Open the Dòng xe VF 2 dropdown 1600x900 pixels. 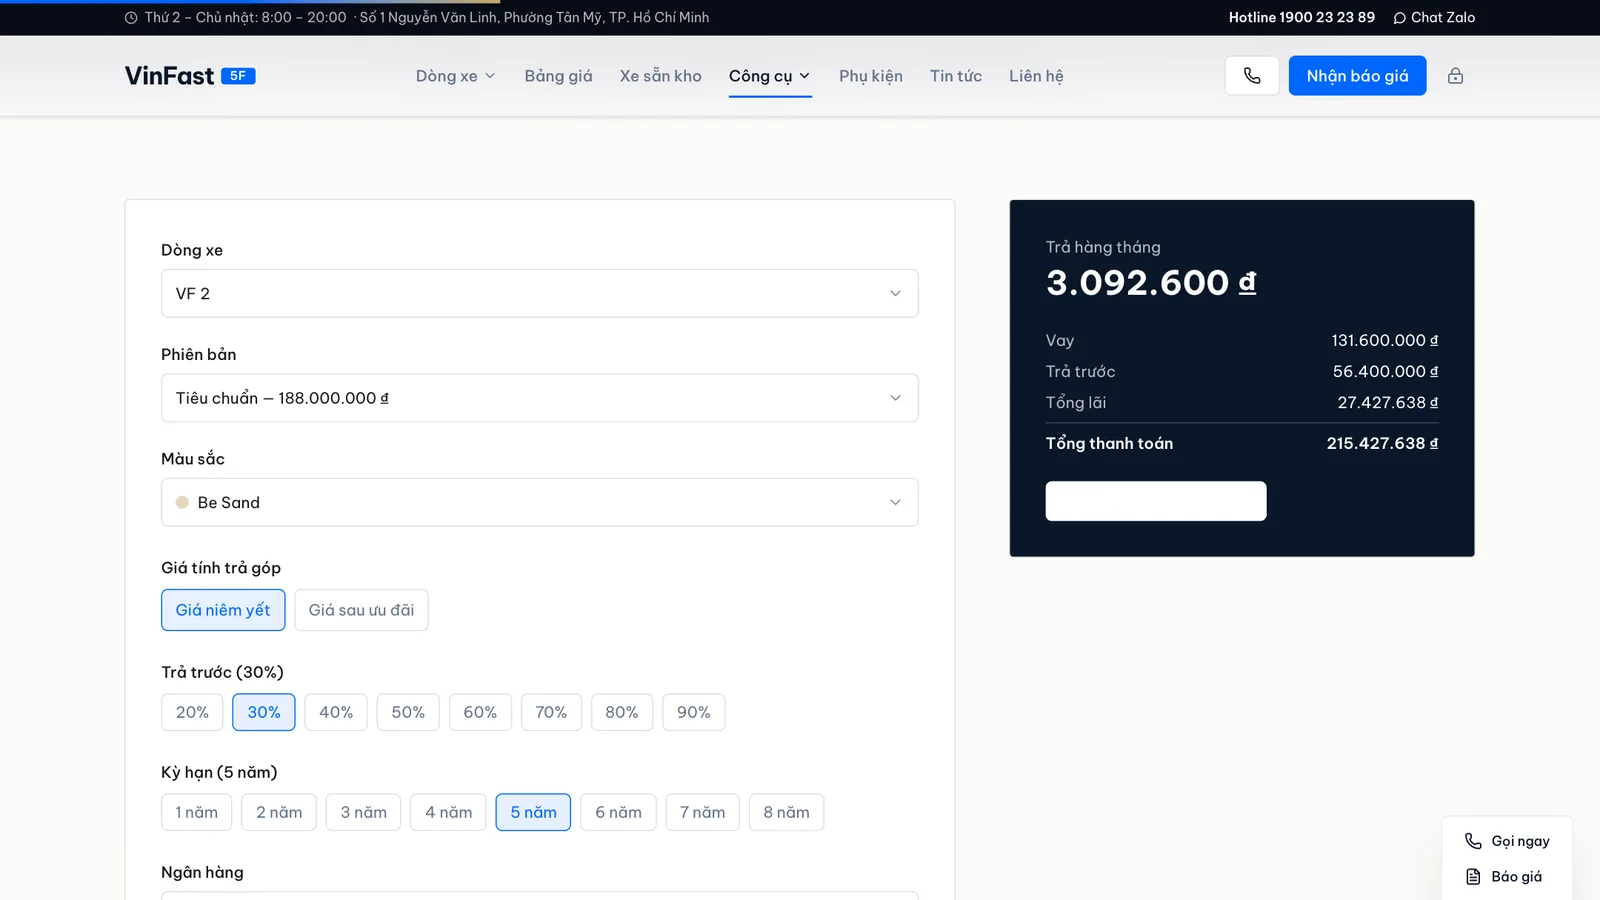click(x=540, y=293)
